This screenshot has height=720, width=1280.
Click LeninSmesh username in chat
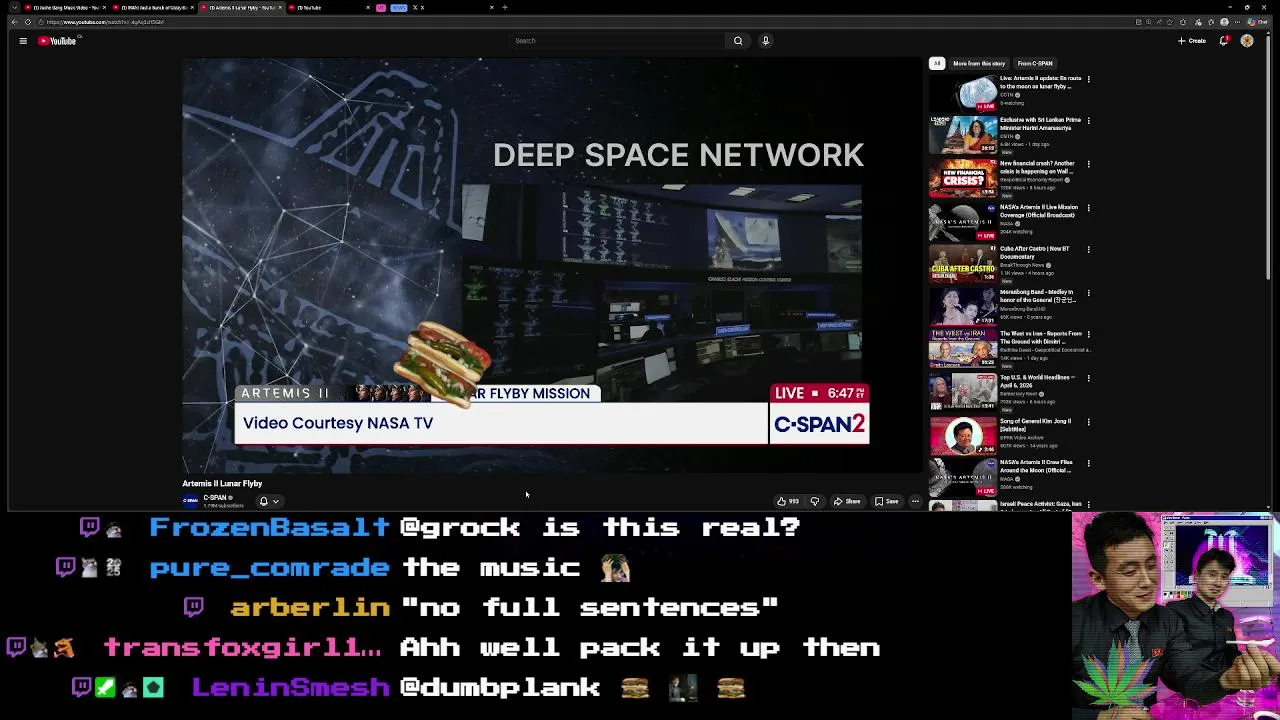(x=290, y=687)
